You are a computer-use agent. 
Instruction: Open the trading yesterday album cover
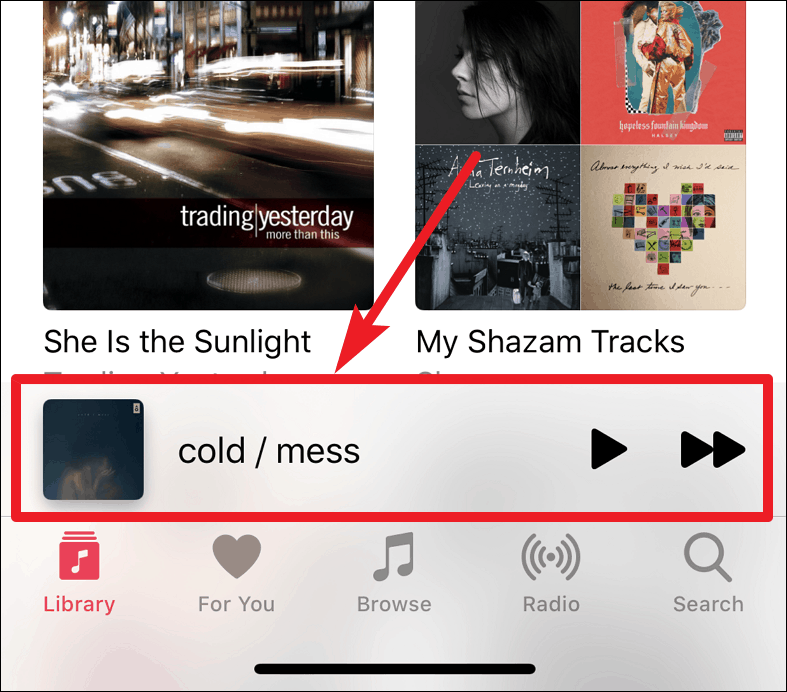pos(208,155)
